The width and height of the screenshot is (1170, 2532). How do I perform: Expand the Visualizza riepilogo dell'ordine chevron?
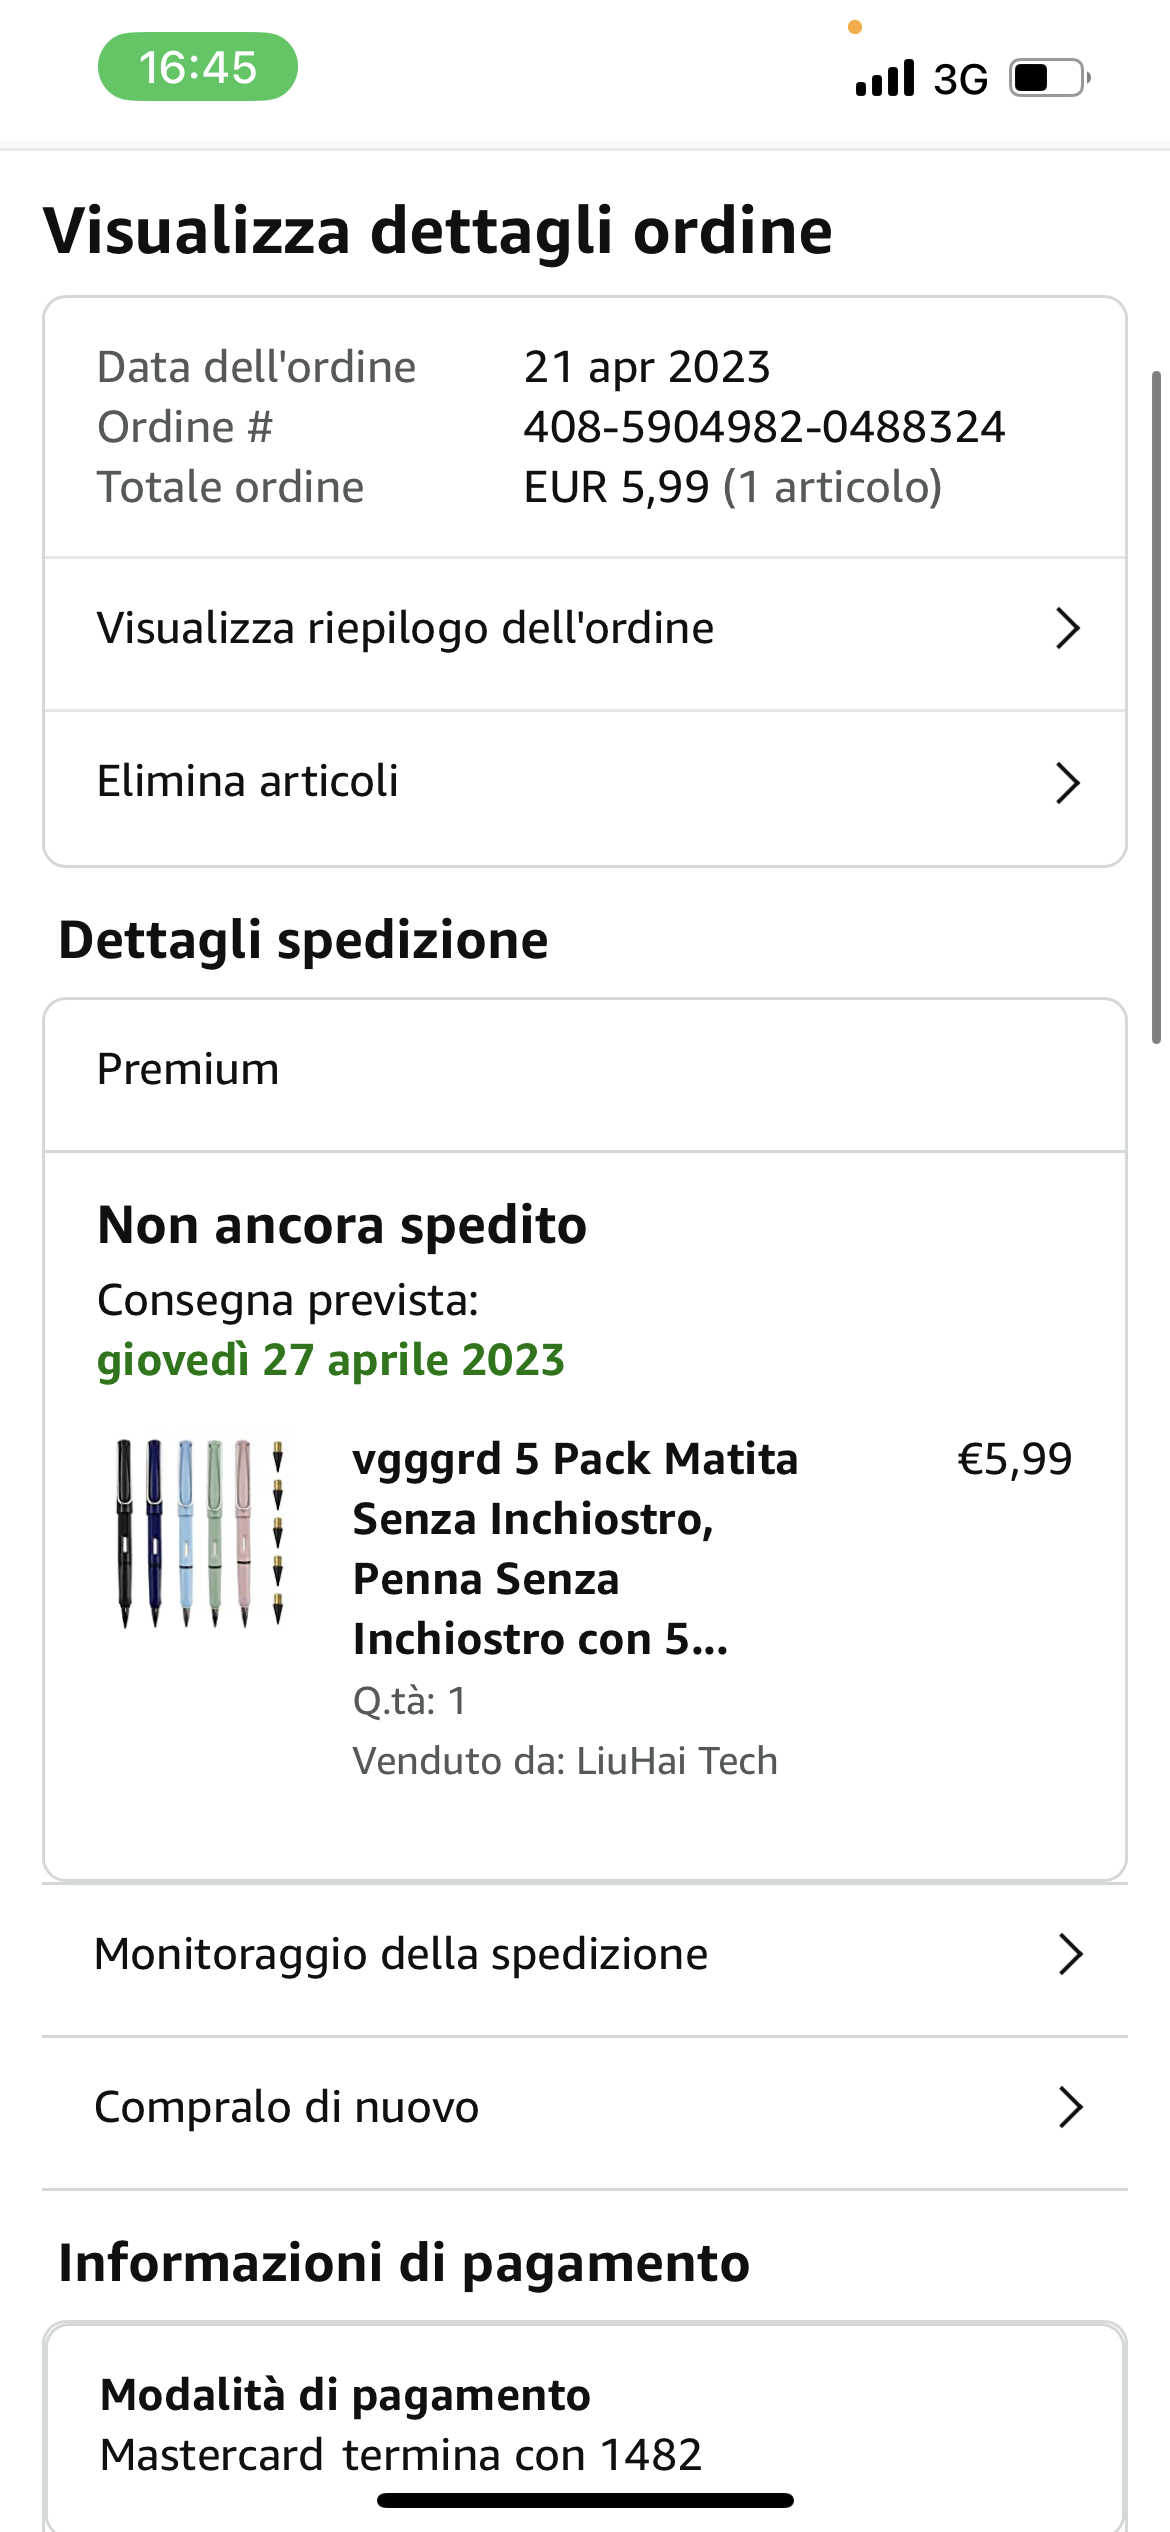tap(1068, 629)
